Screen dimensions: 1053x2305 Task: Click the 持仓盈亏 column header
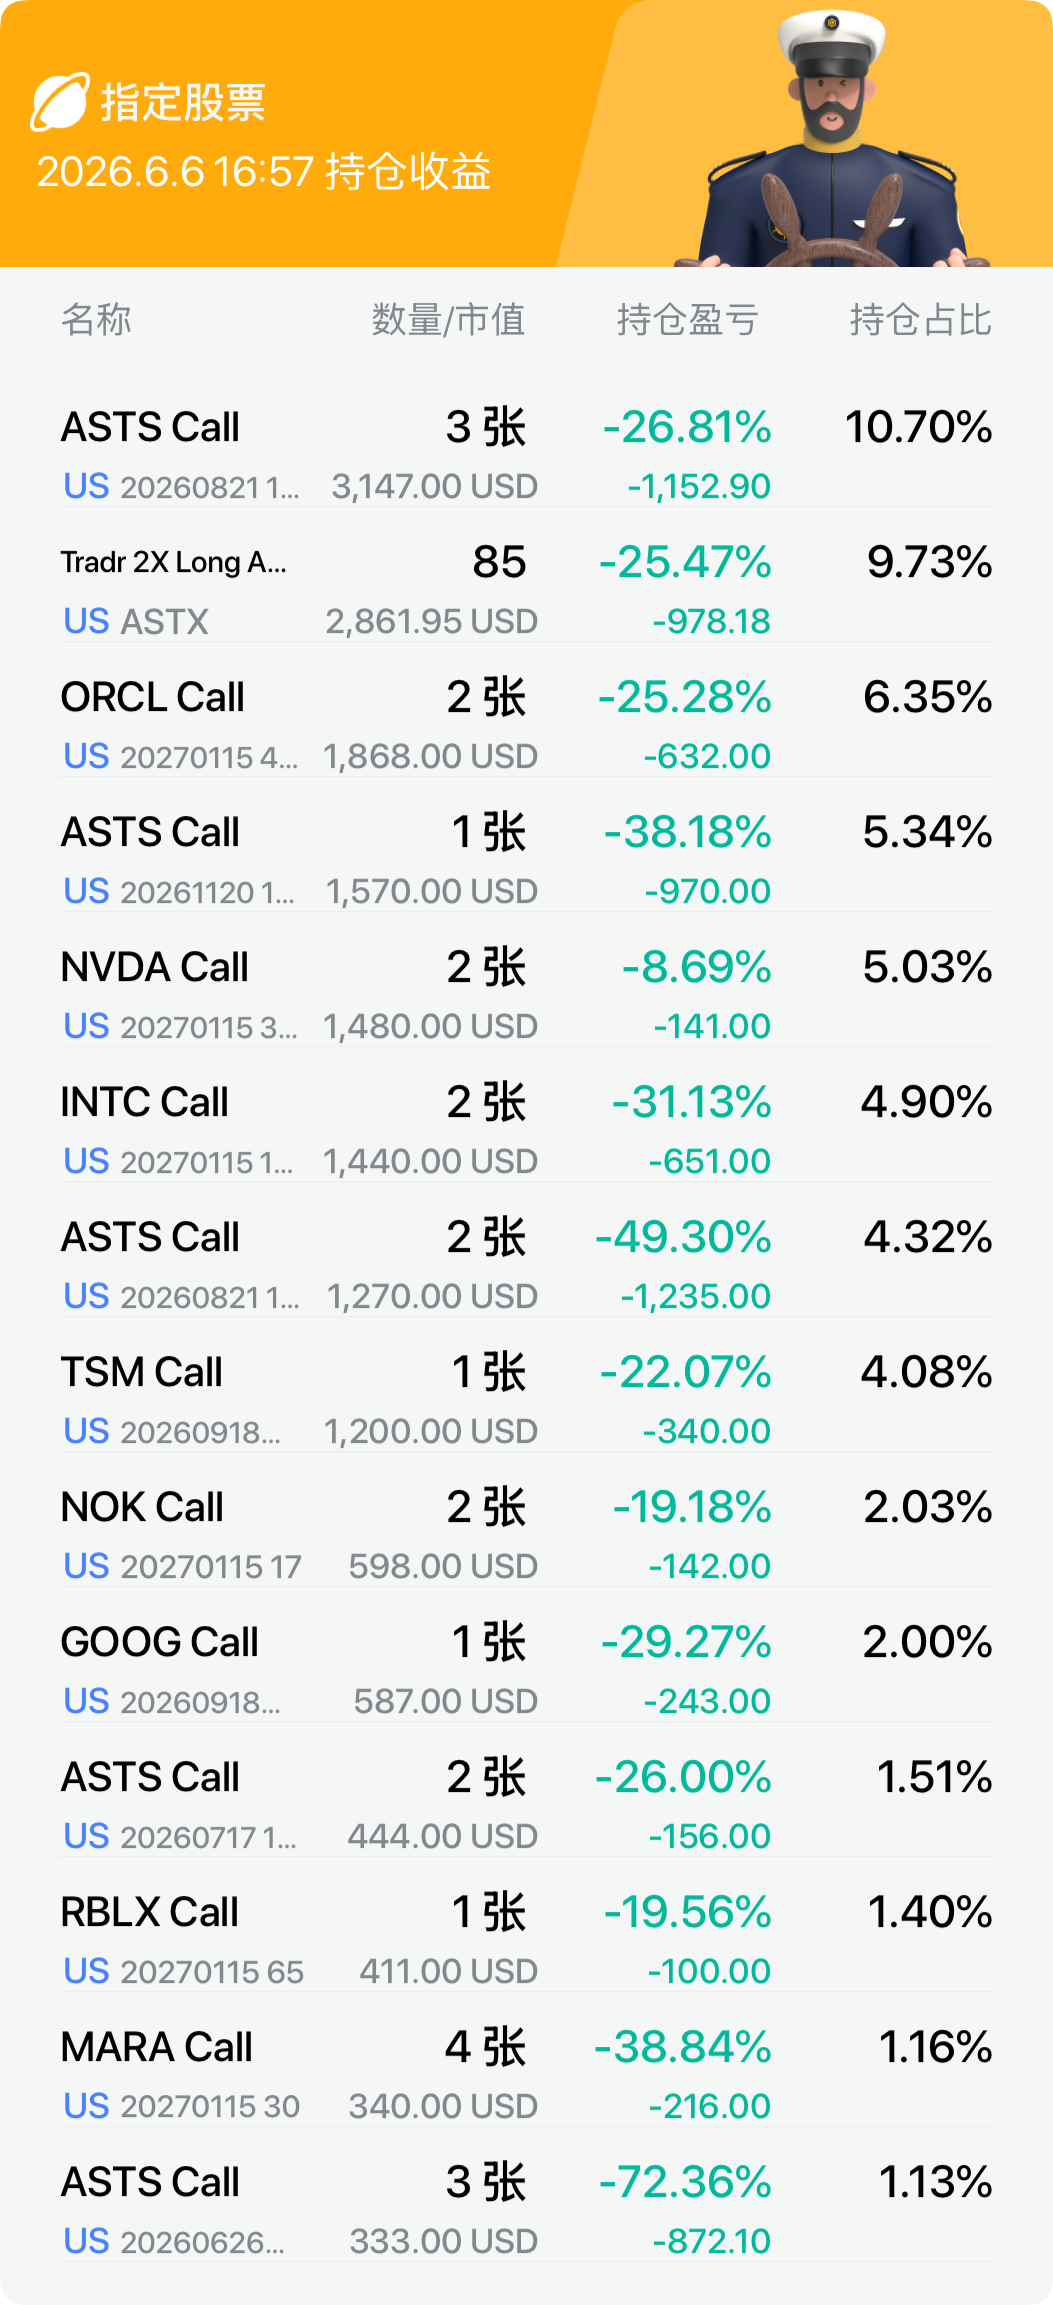tap(687, 320)
